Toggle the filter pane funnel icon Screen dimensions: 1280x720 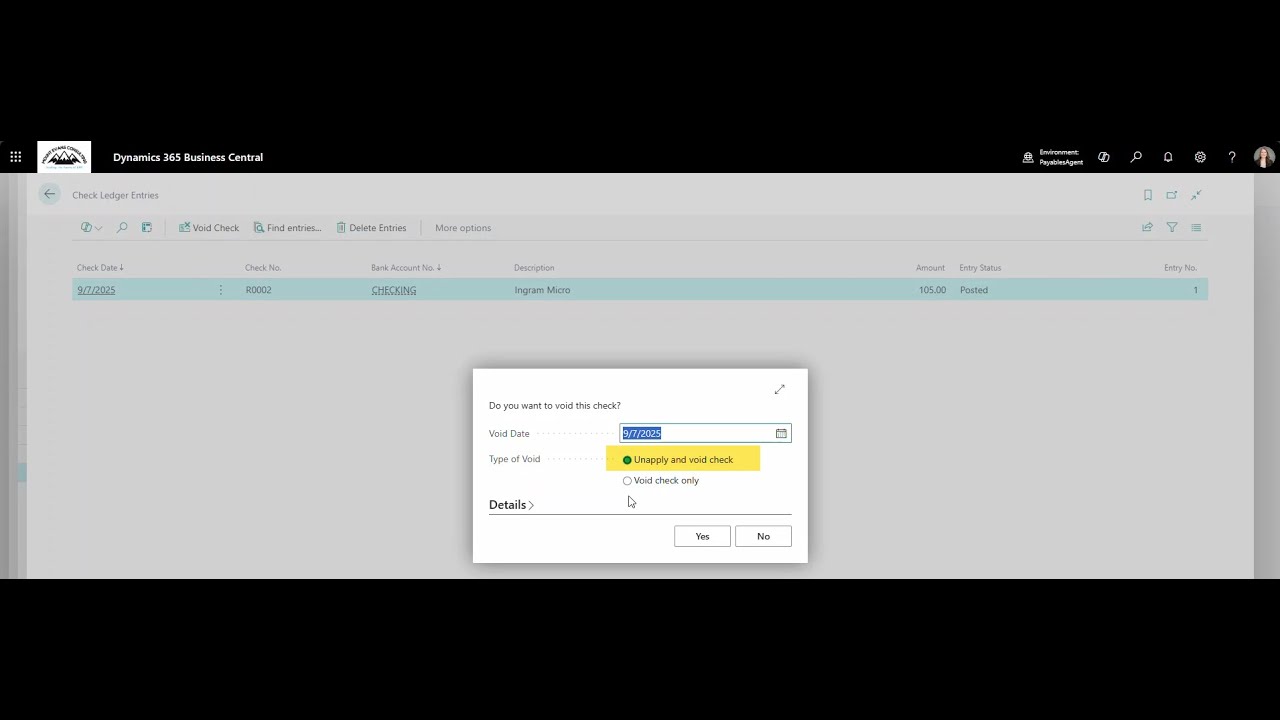1172,228
